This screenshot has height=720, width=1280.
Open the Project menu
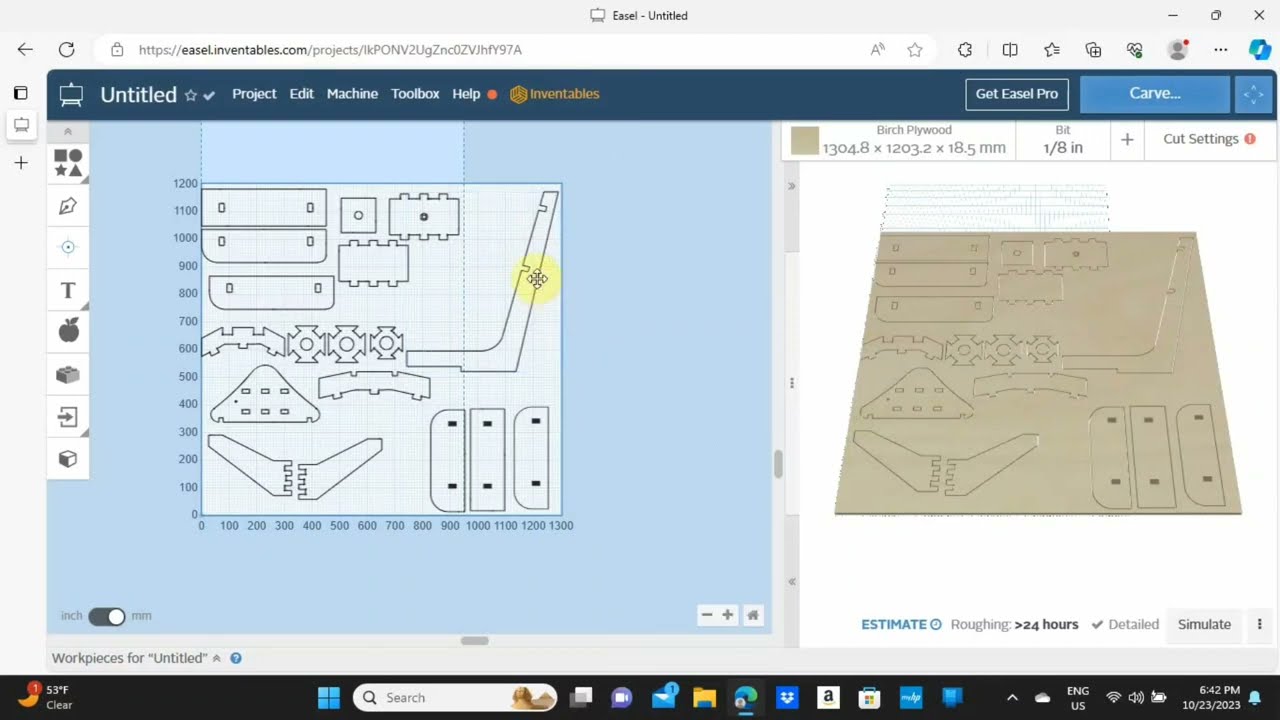(x=254, y=94)
